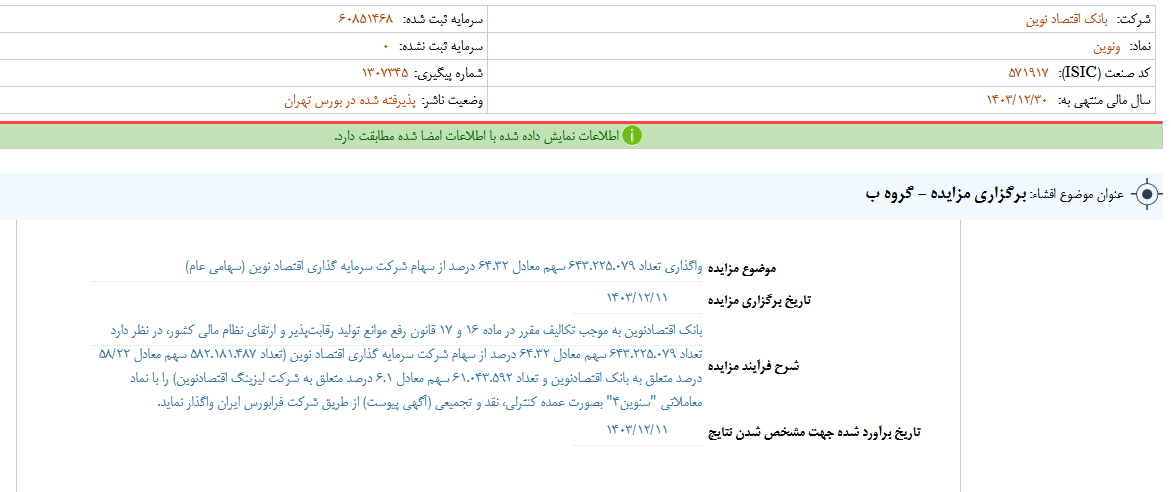
Task: Select publisher status پذیرفته شده در بورس تهران
Action: tap(350, 99)
